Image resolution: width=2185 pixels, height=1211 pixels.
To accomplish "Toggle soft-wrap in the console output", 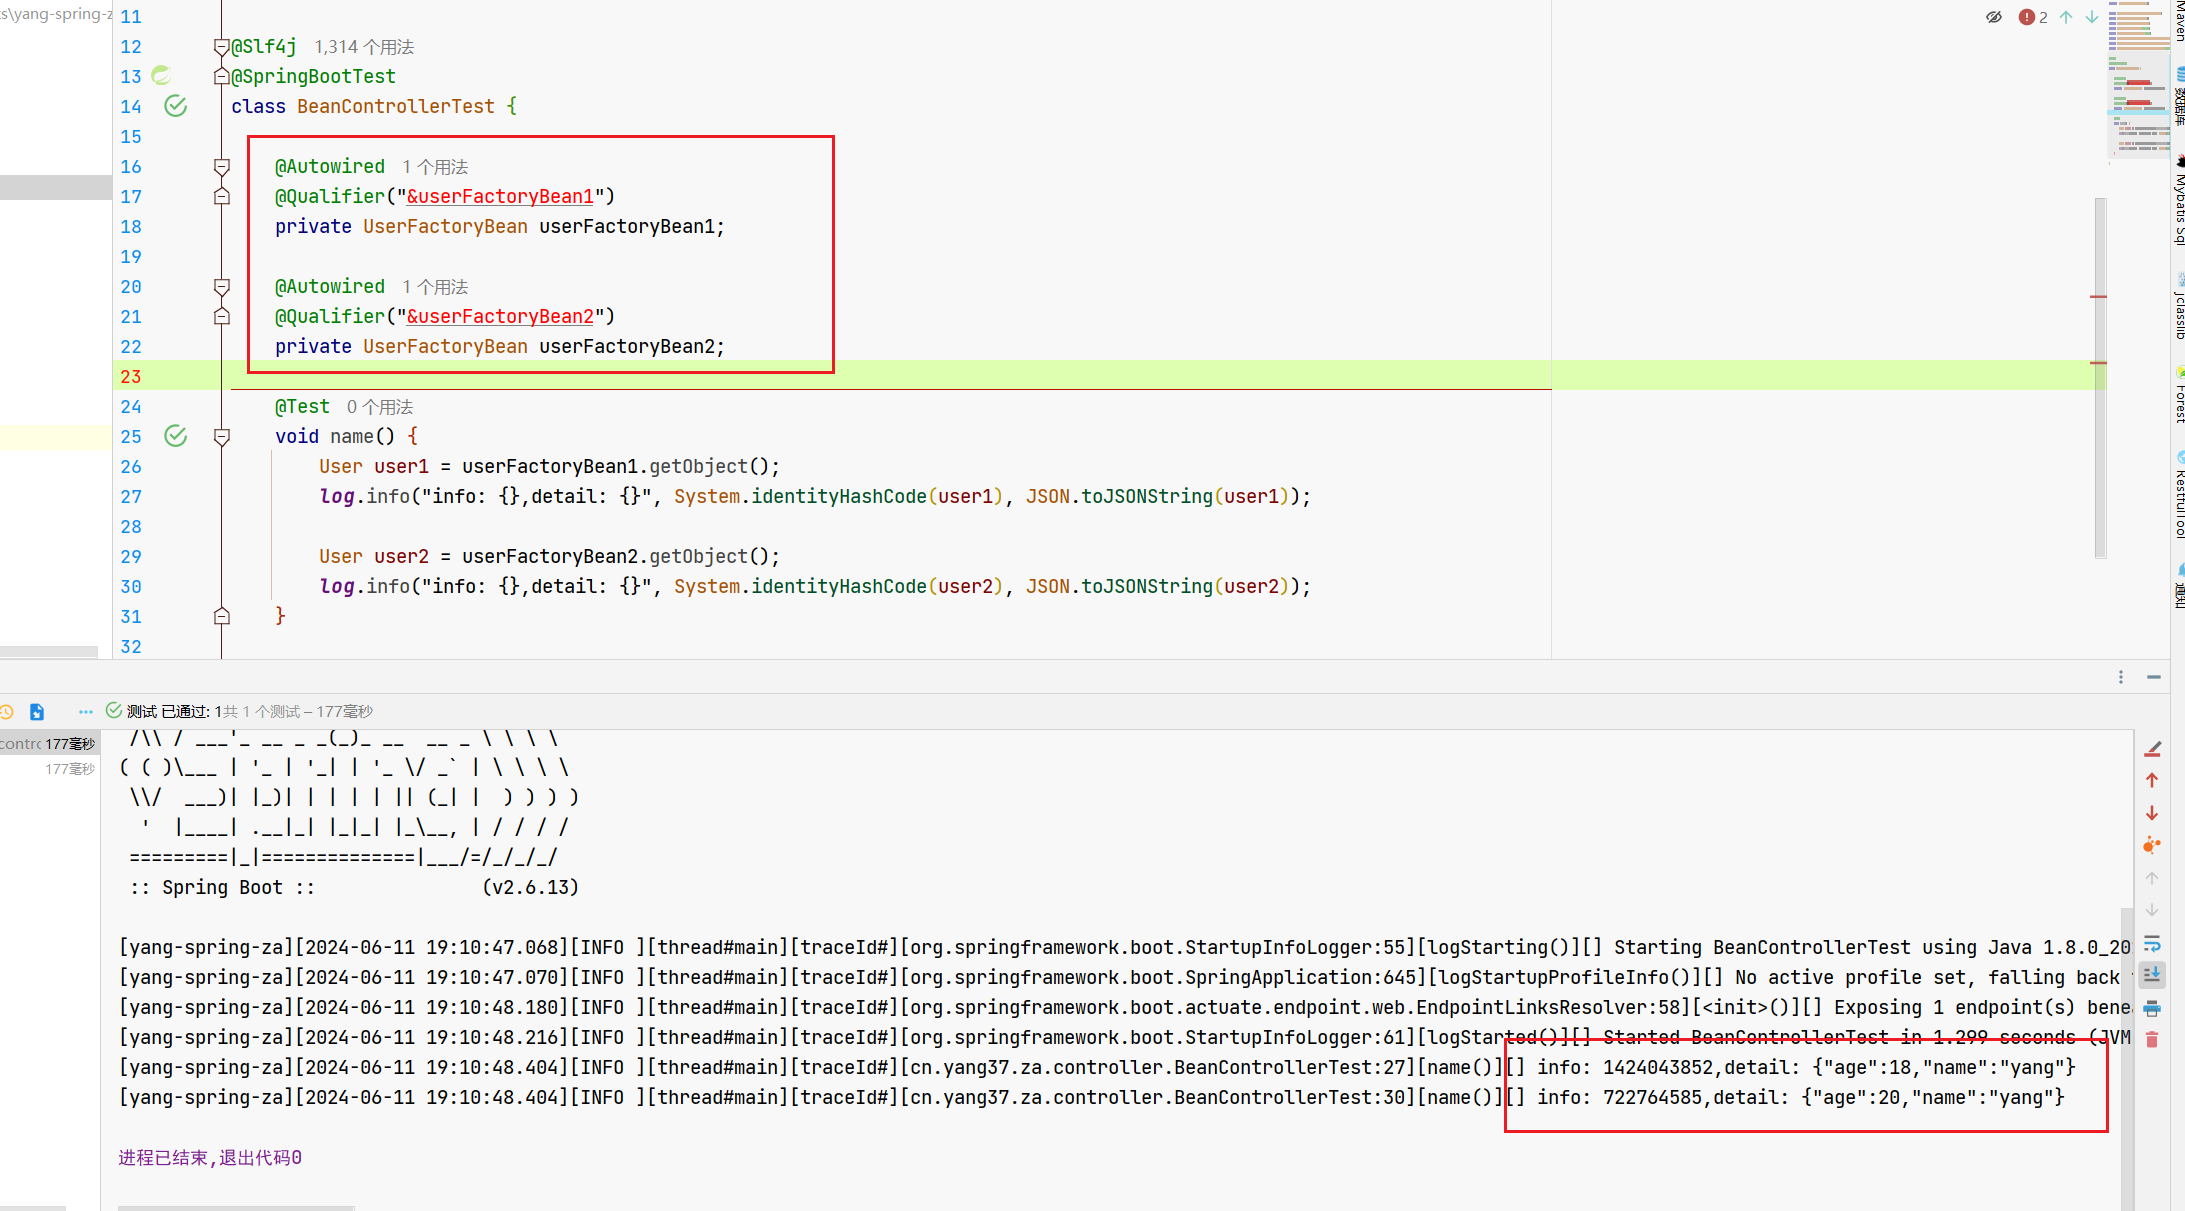I will (x=2152, y=943).
